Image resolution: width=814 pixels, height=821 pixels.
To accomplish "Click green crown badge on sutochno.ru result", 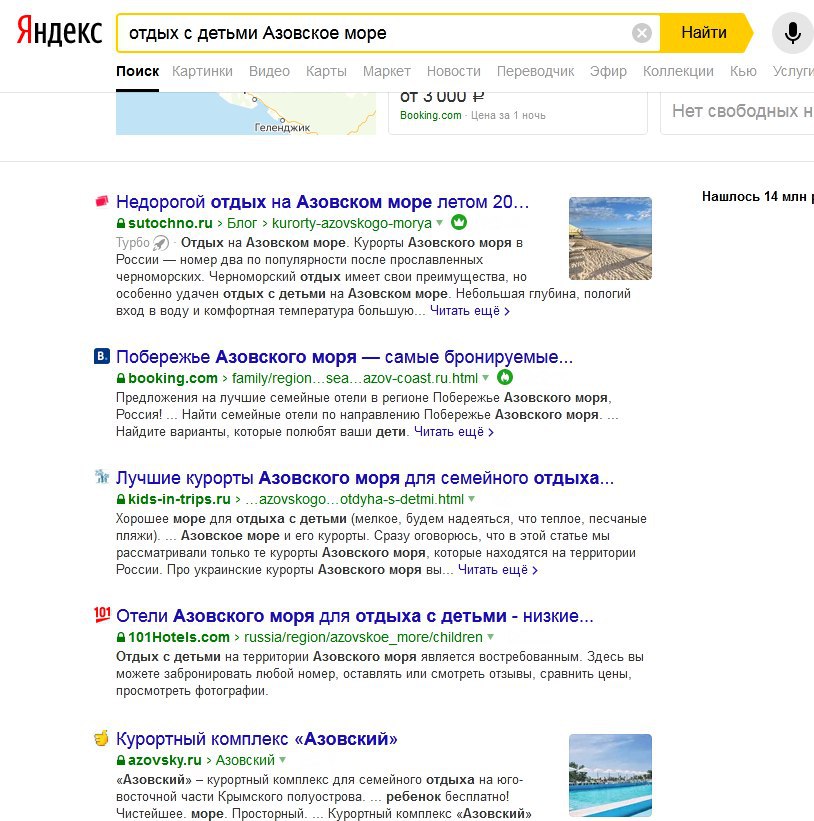I will [459, 223].
